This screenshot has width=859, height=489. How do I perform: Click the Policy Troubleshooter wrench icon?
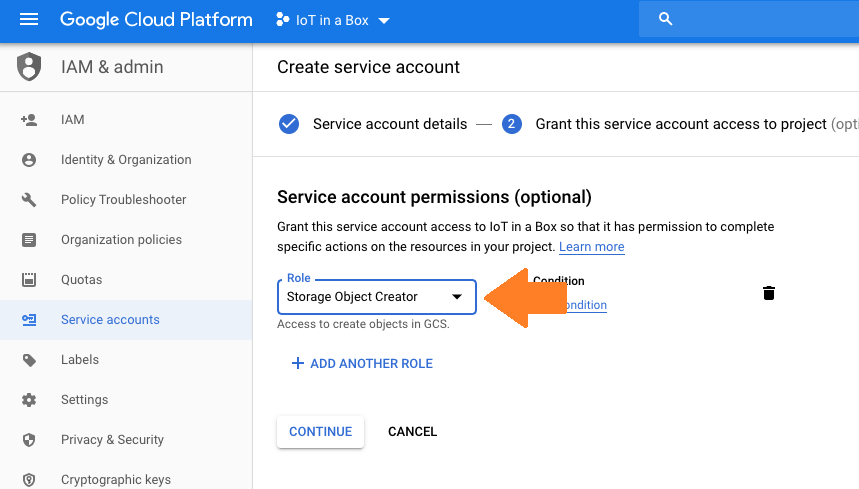[29, 199]
